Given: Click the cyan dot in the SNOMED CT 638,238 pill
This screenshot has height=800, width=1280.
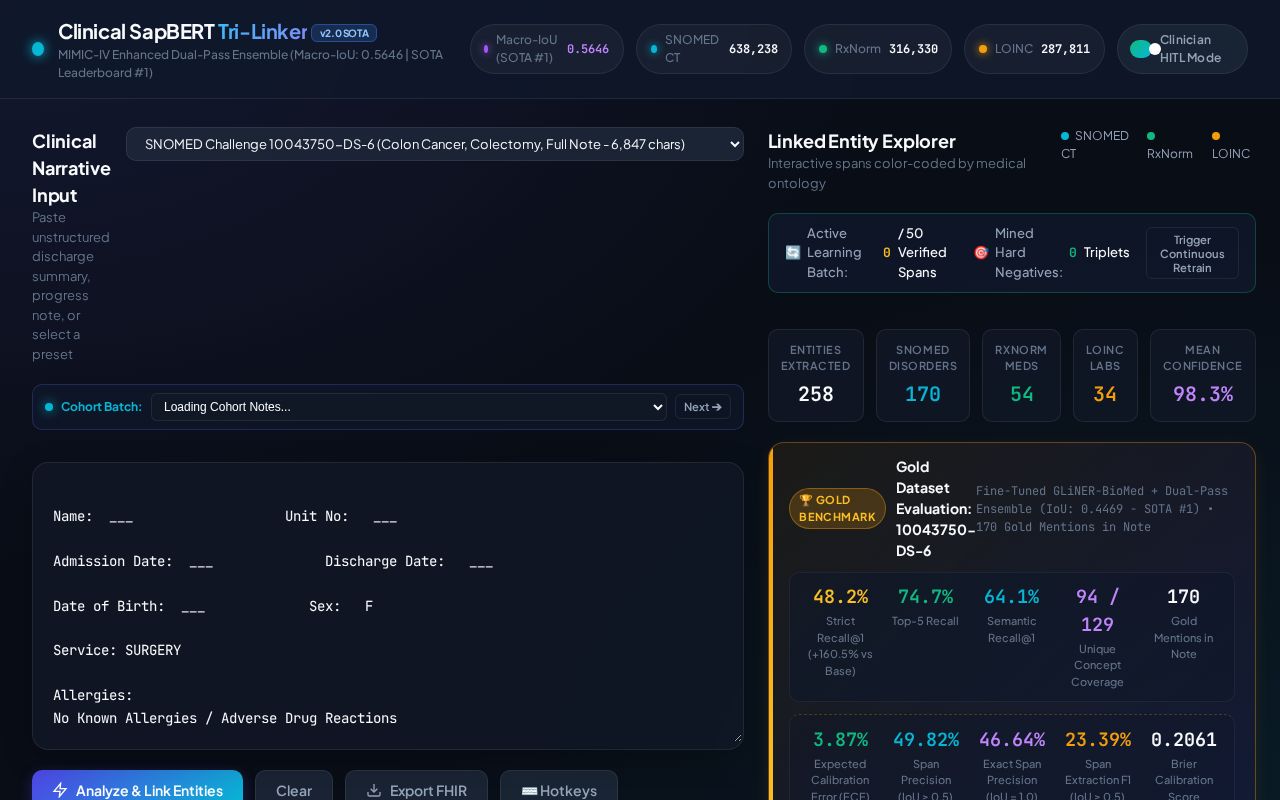Looking at the screenshot, I should 654,49.
